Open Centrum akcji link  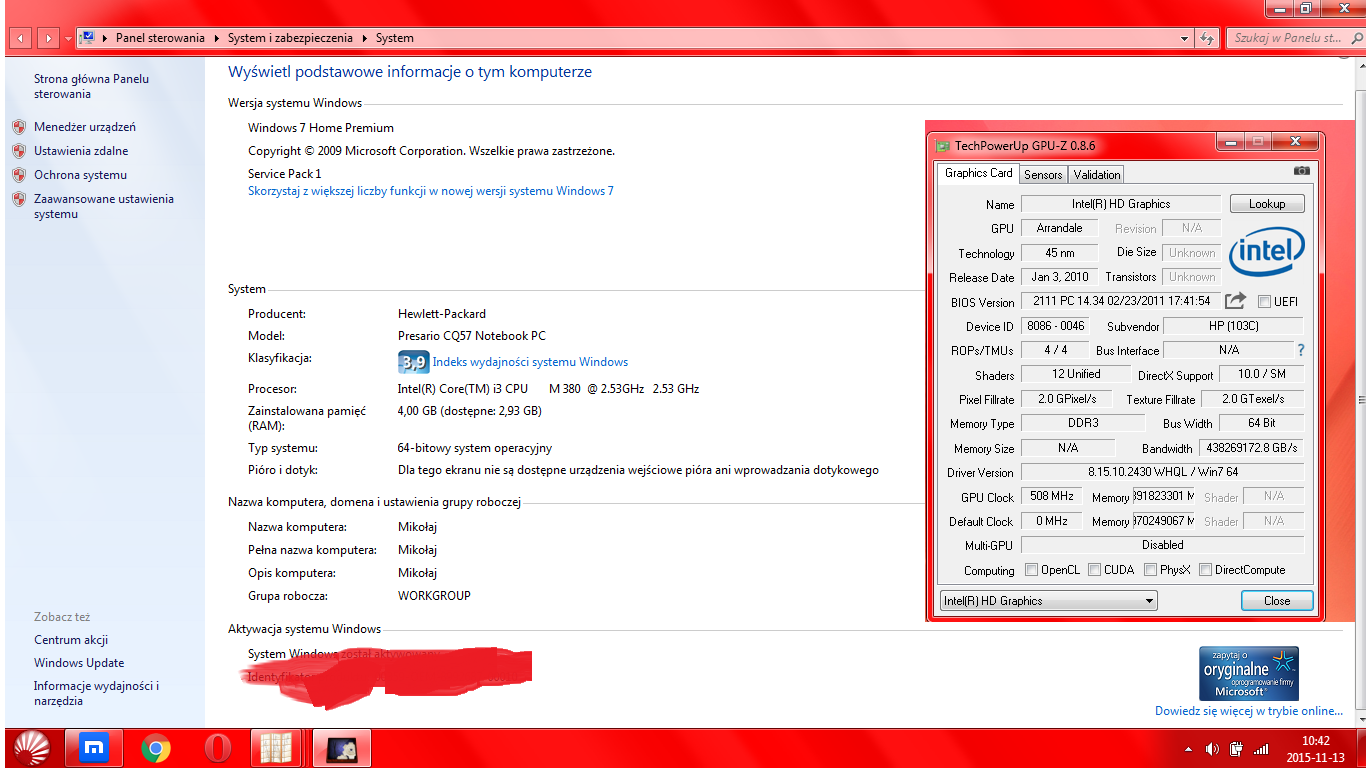click(x=71, y=640)
